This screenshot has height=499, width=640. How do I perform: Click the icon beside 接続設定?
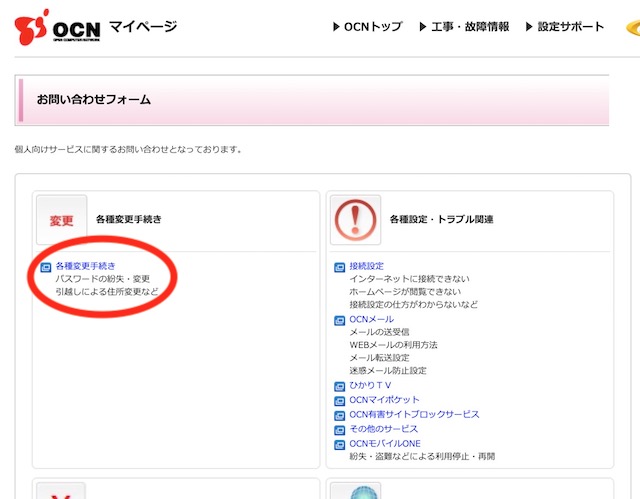(340, 267)
